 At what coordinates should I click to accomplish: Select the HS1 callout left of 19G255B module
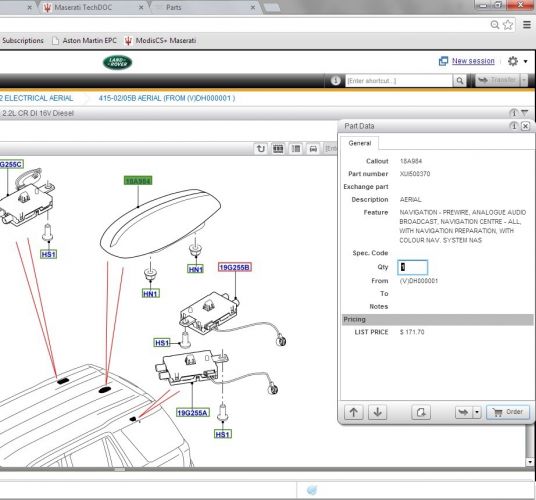click(x=162, y=343)
